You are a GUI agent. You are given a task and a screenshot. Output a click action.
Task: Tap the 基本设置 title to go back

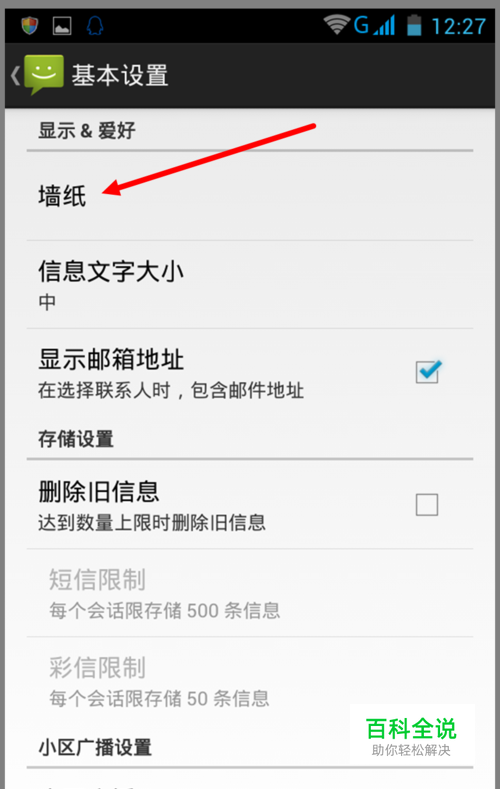tap(120, 75)
